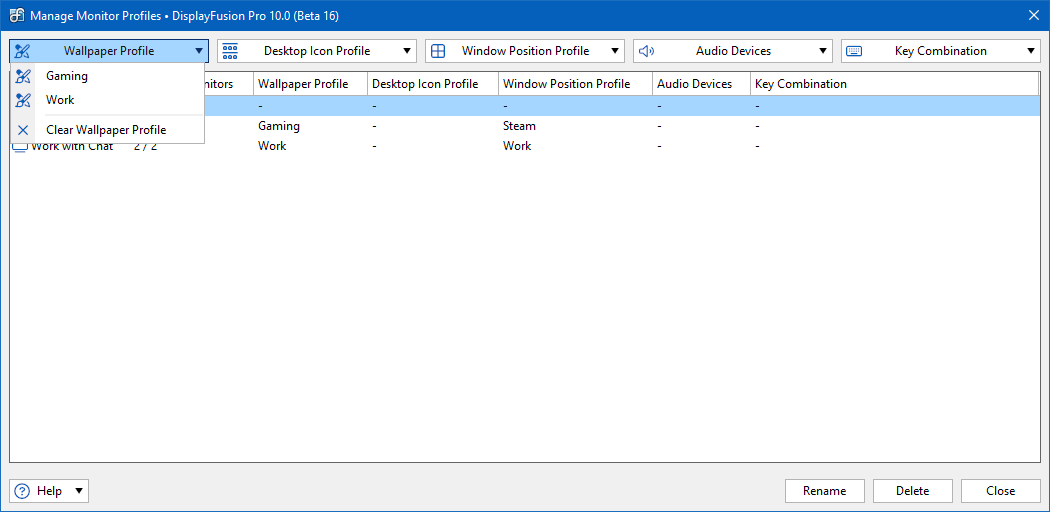Sort by the Desktop Icon Profile column header
The height and width of the screenshot is (512, 1050).
[x=433, y=84]
